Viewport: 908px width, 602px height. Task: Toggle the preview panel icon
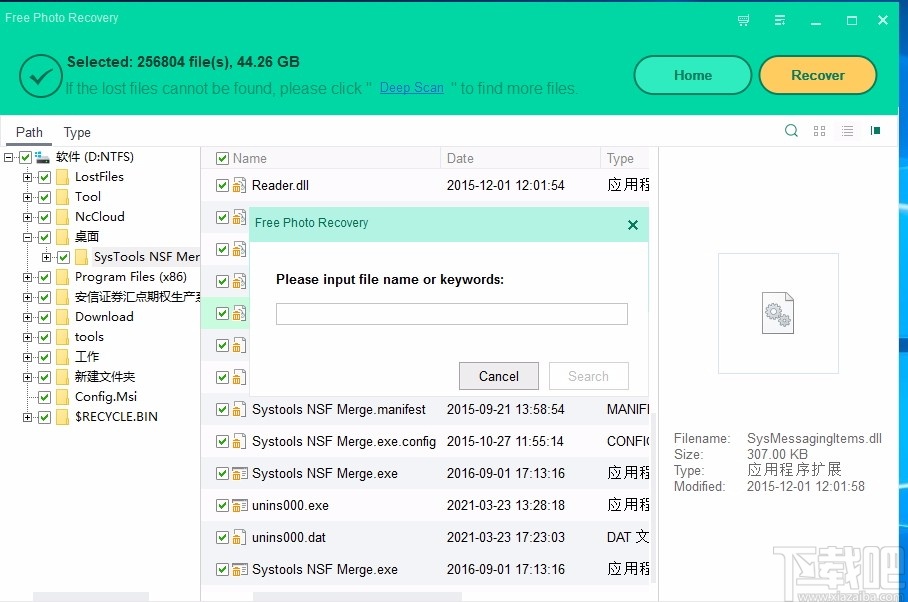[x=875, y=130]
